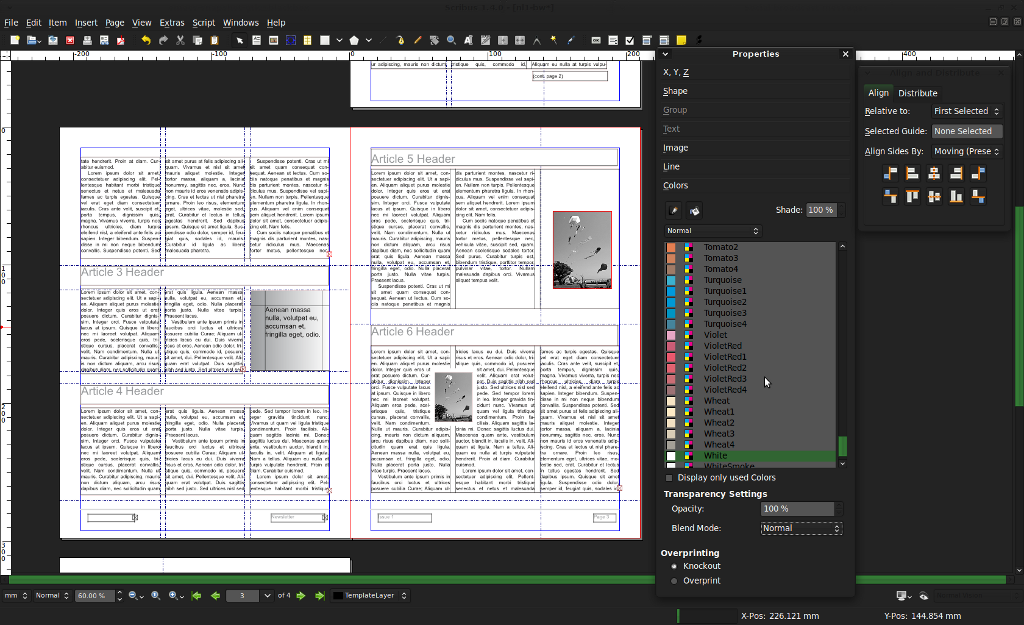This screenshot has height=625, width=1024.
Task: Open the Windows menu
Action: tap(241, 22)
